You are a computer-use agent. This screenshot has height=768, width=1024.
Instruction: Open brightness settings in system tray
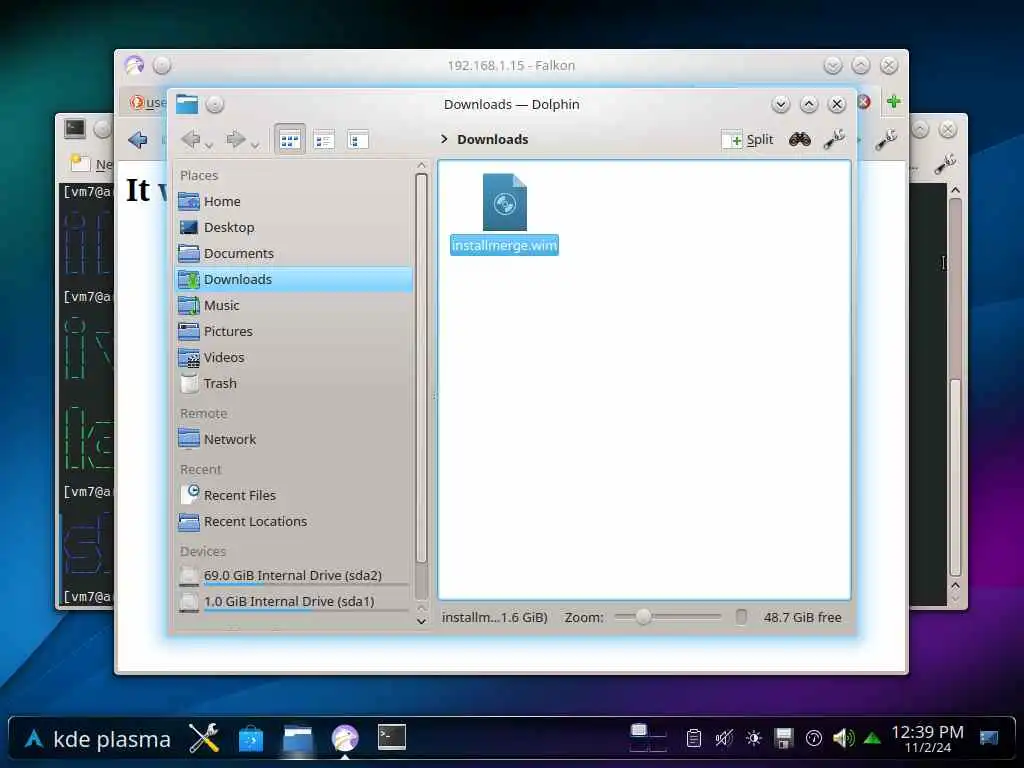pos(754,739)
